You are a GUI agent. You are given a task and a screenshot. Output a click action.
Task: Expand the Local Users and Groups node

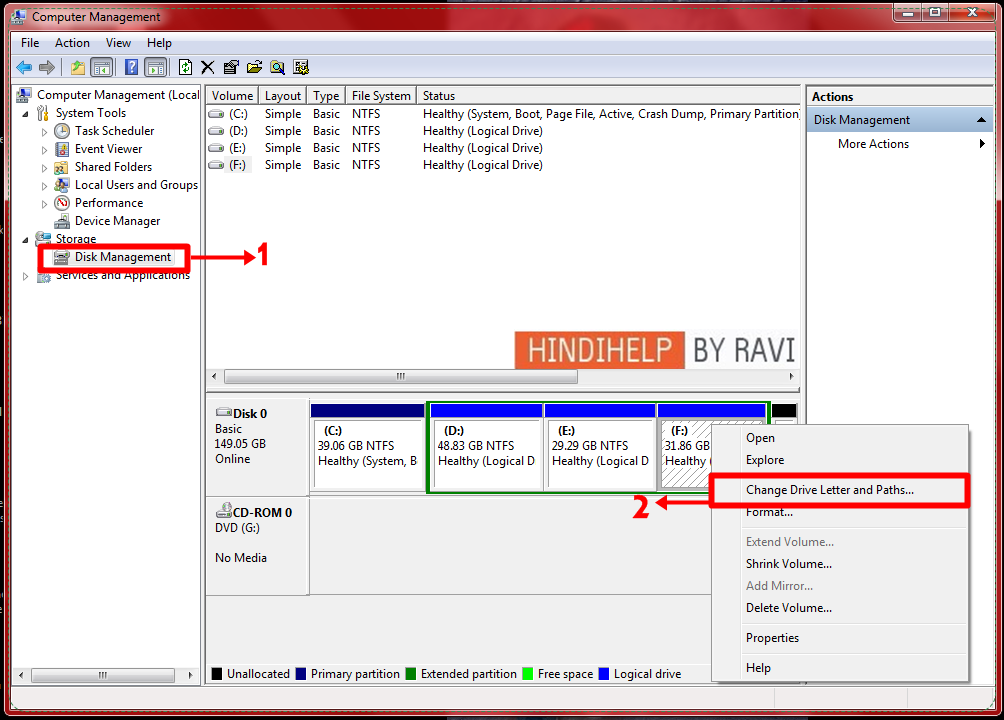44,186
